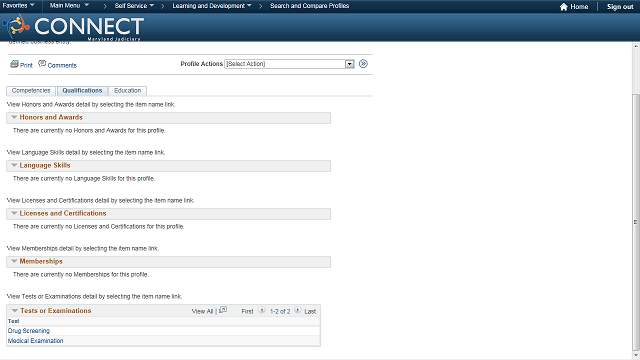The width and height of the screenshot is (640, 360).
Task: Open the Main Menu navigation
Action: (69, 6)
